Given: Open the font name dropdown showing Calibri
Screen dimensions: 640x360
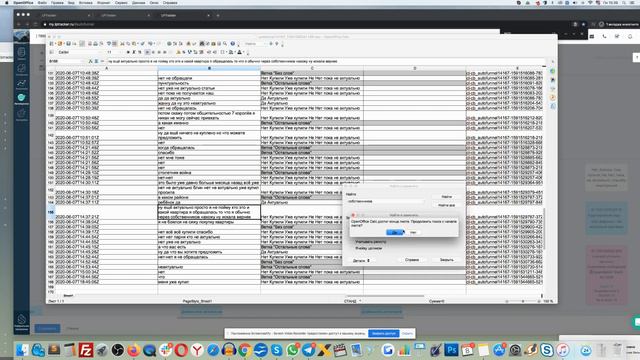Looking at the screenshot, I should click(x=80, y=52).
